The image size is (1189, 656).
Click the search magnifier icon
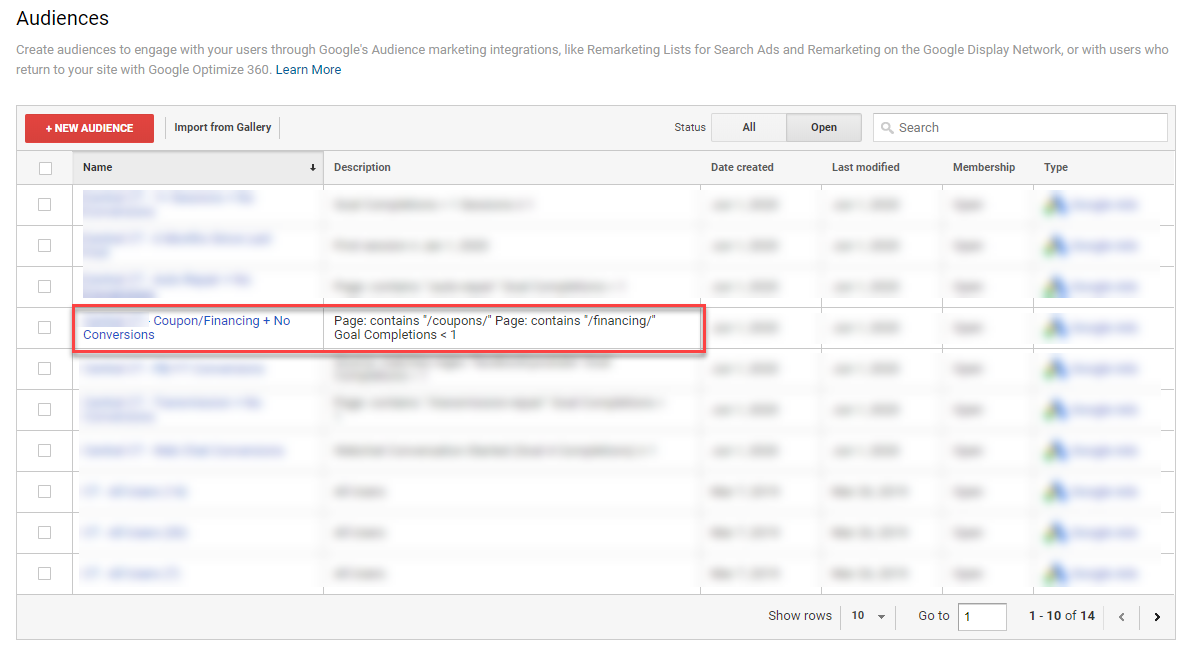887,128
